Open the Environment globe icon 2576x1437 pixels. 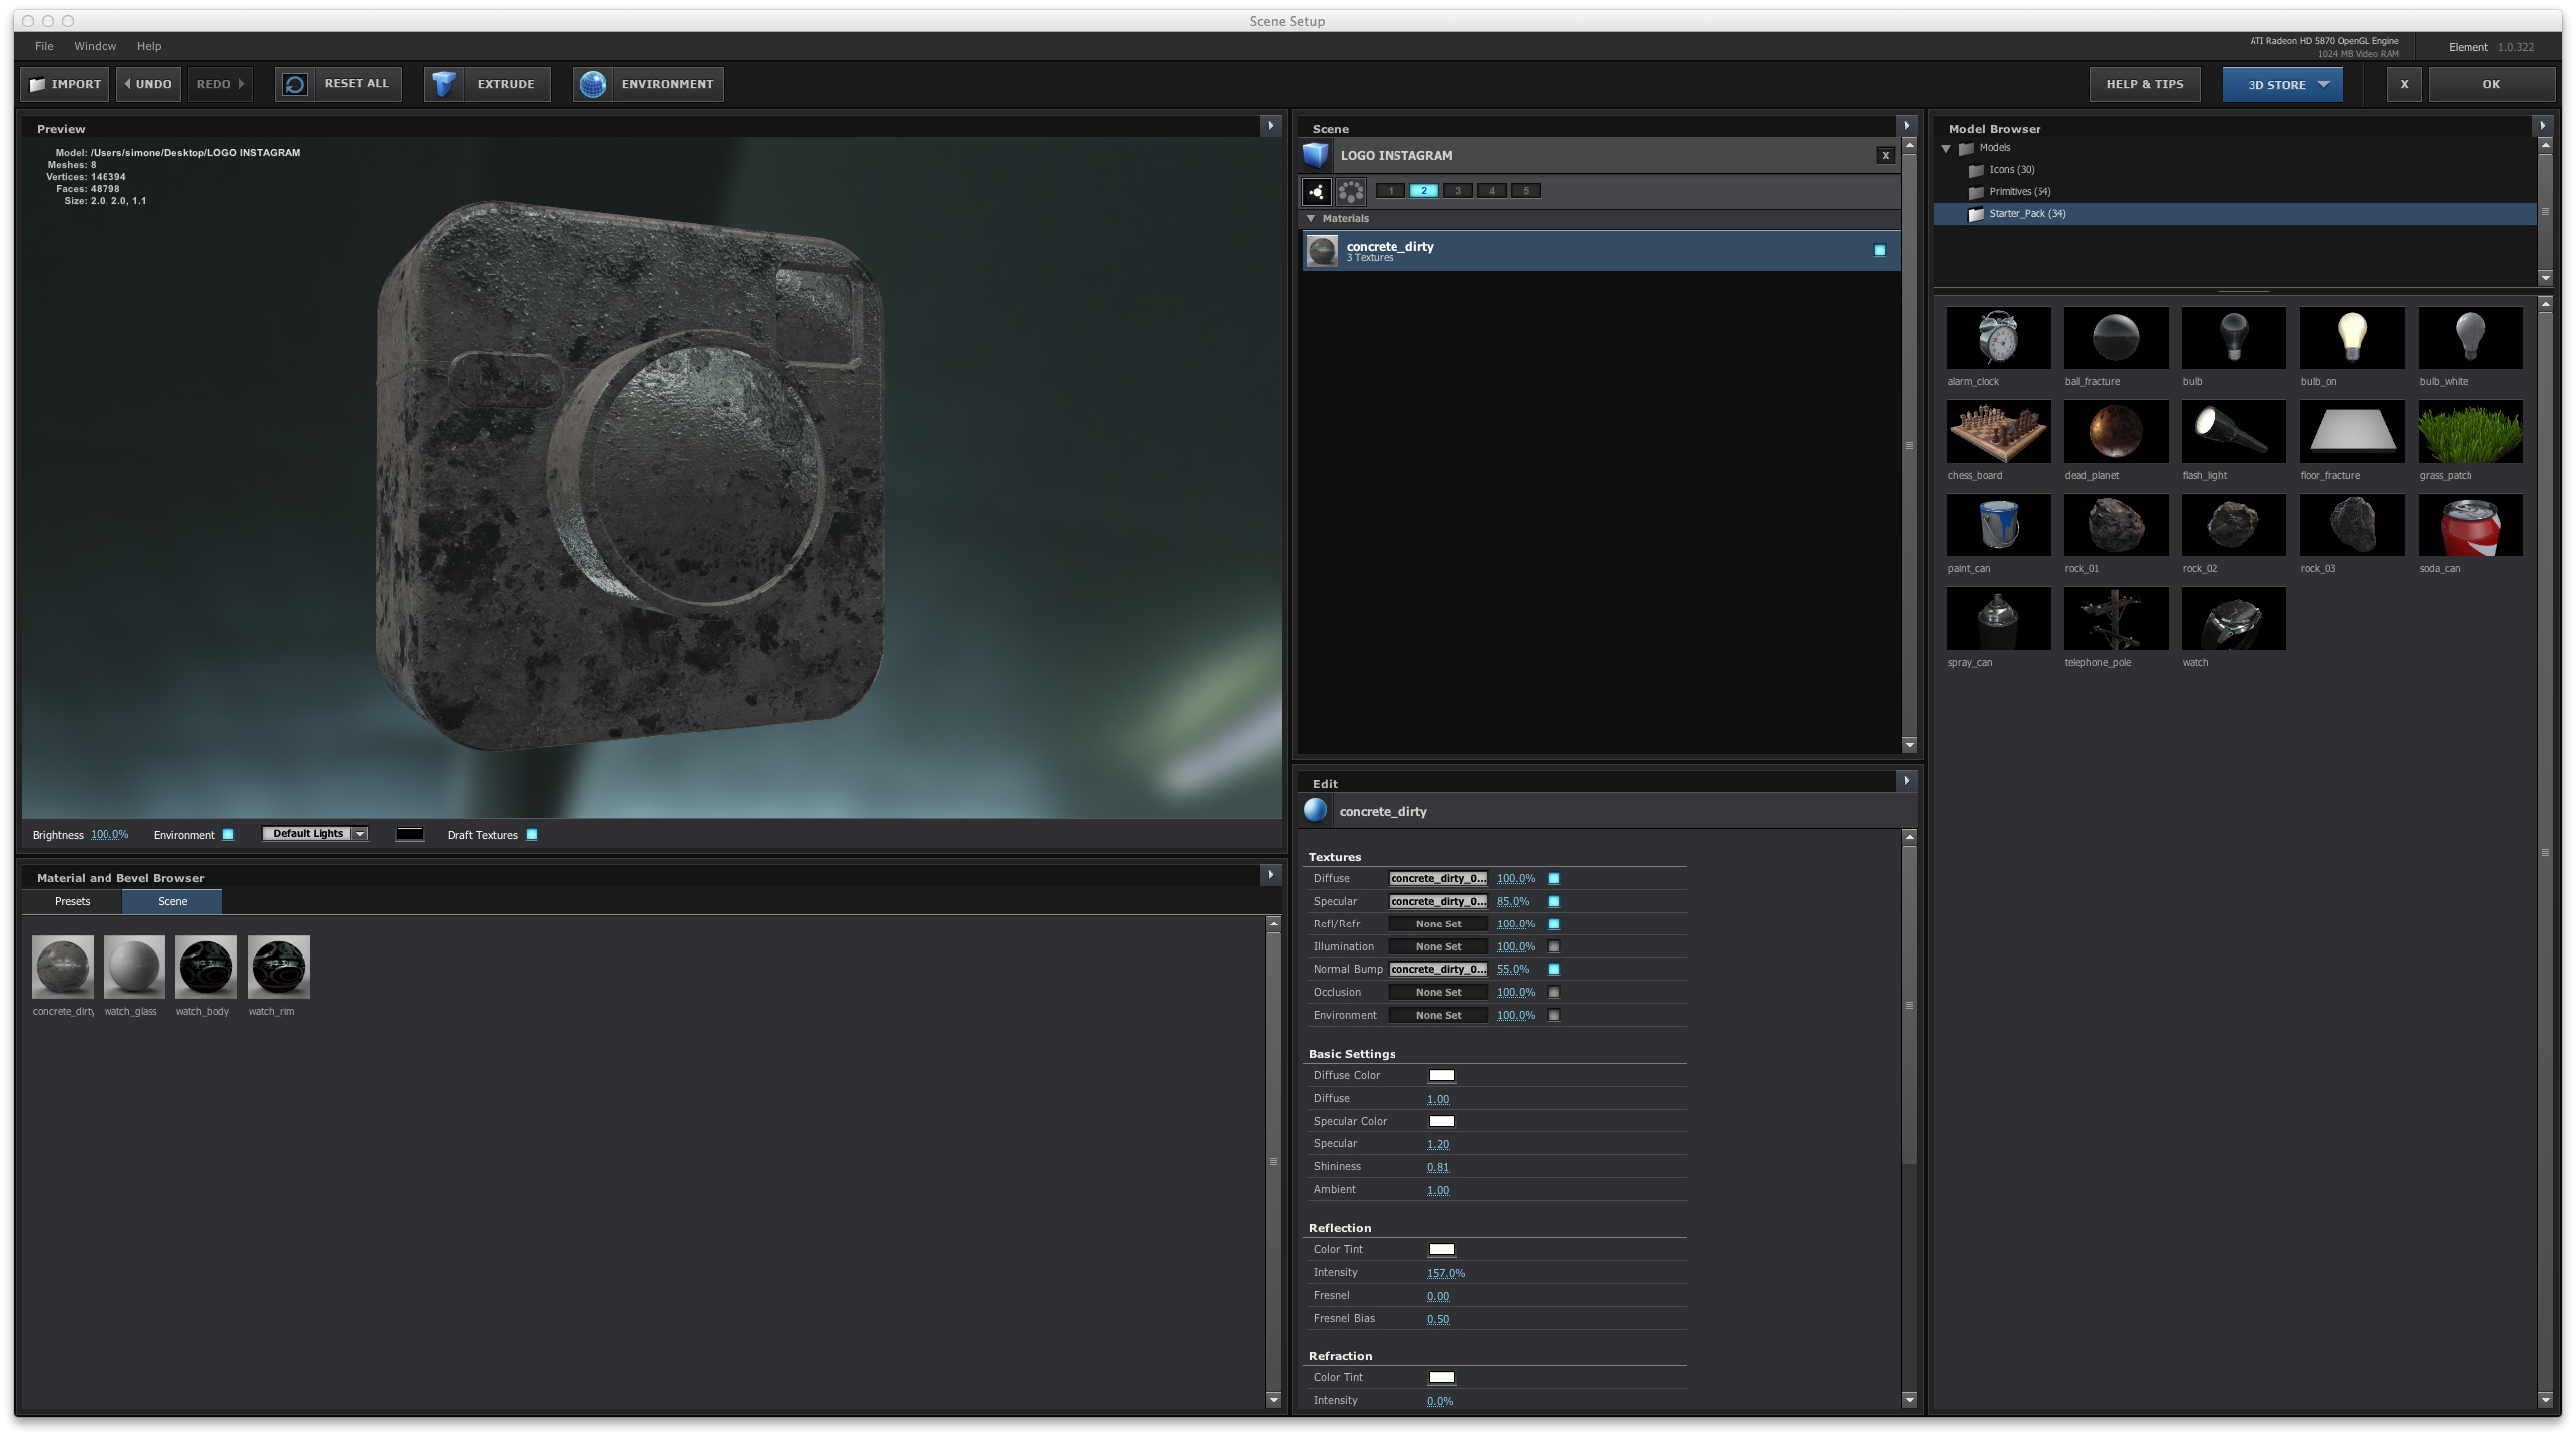pos(593,84)
